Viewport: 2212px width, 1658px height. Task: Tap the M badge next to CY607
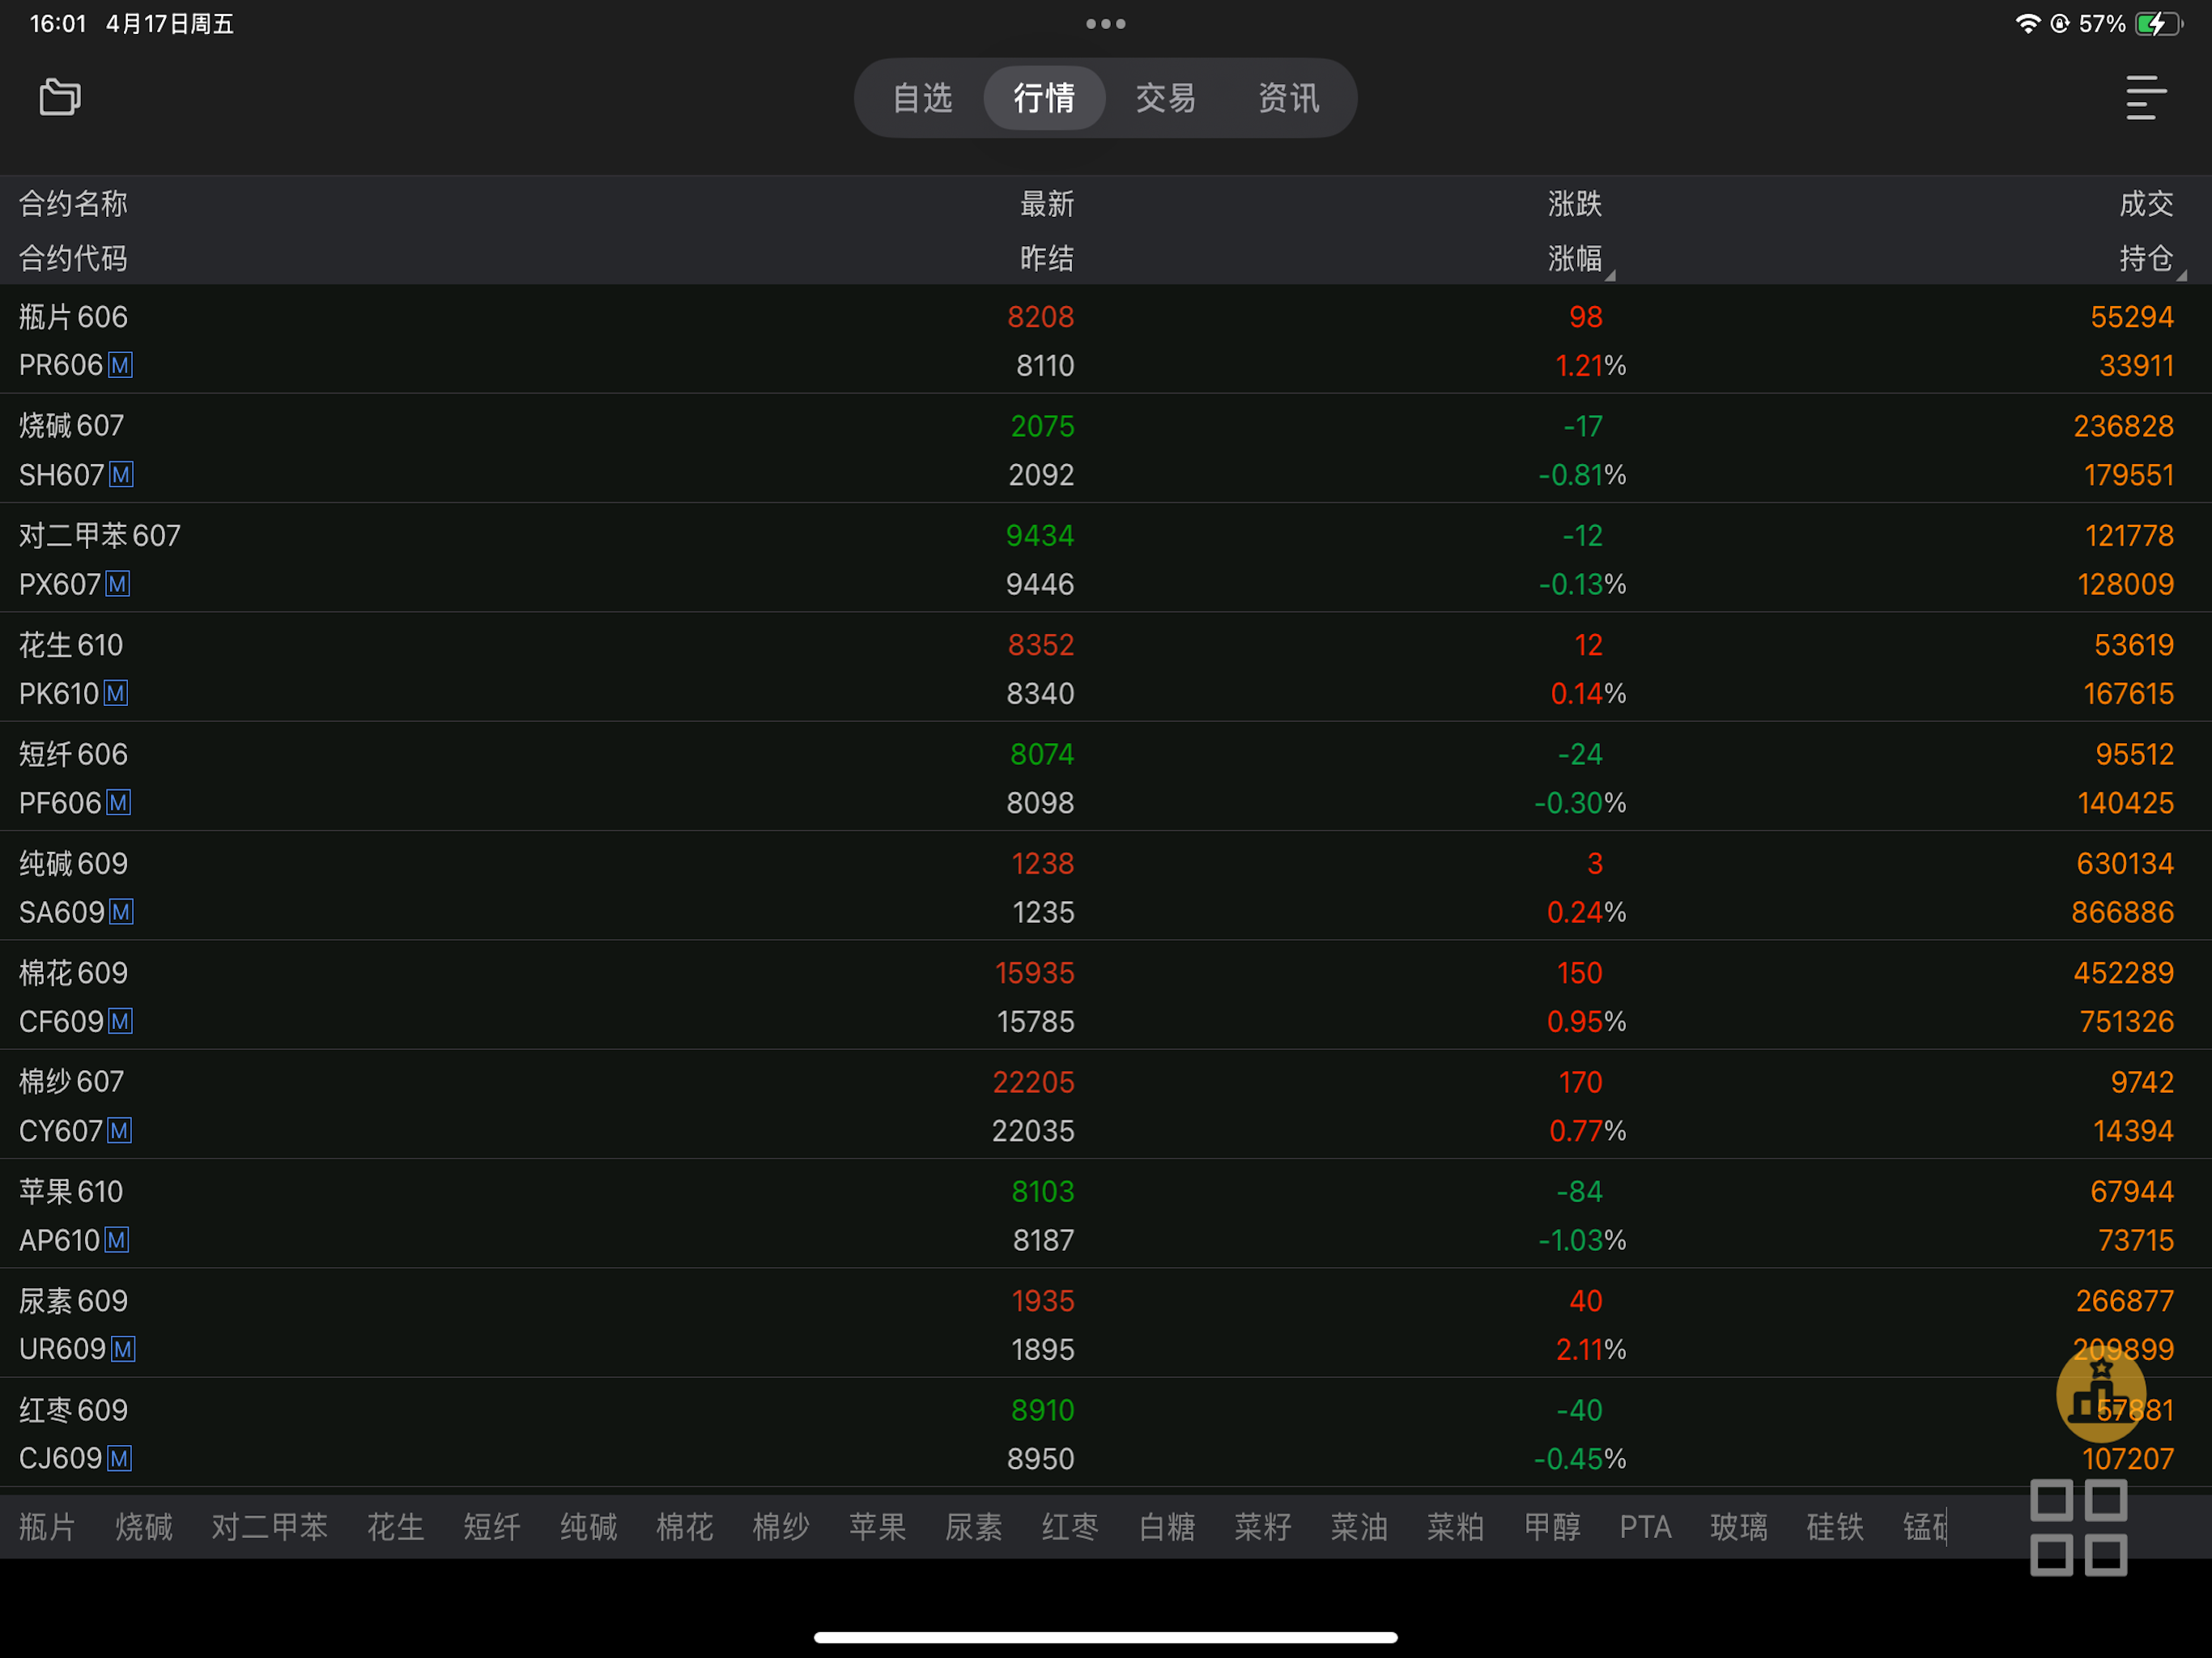(x=119, y=1130)
